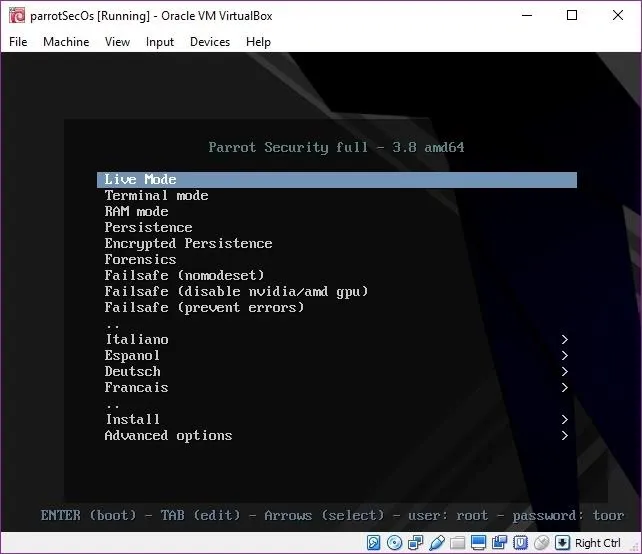Screen dimensions: 642x554
Task: Expand the Install chevron arrow
Action: click(565, 419)
